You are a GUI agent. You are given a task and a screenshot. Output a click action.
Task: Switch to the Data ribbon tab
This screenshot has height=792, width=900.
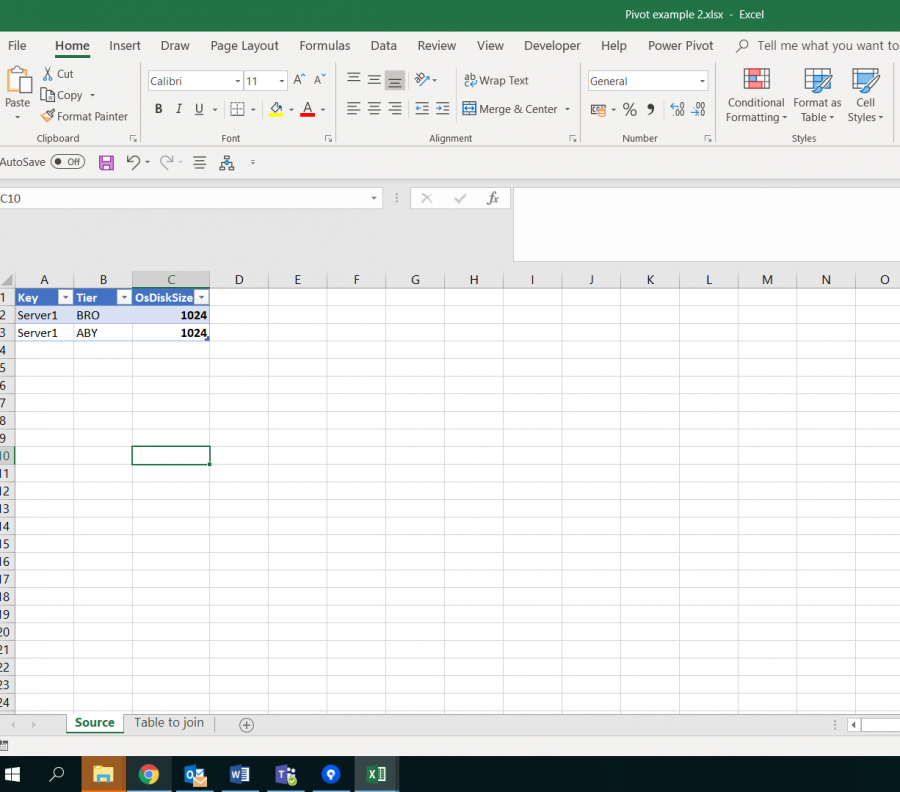pos(383,46)
